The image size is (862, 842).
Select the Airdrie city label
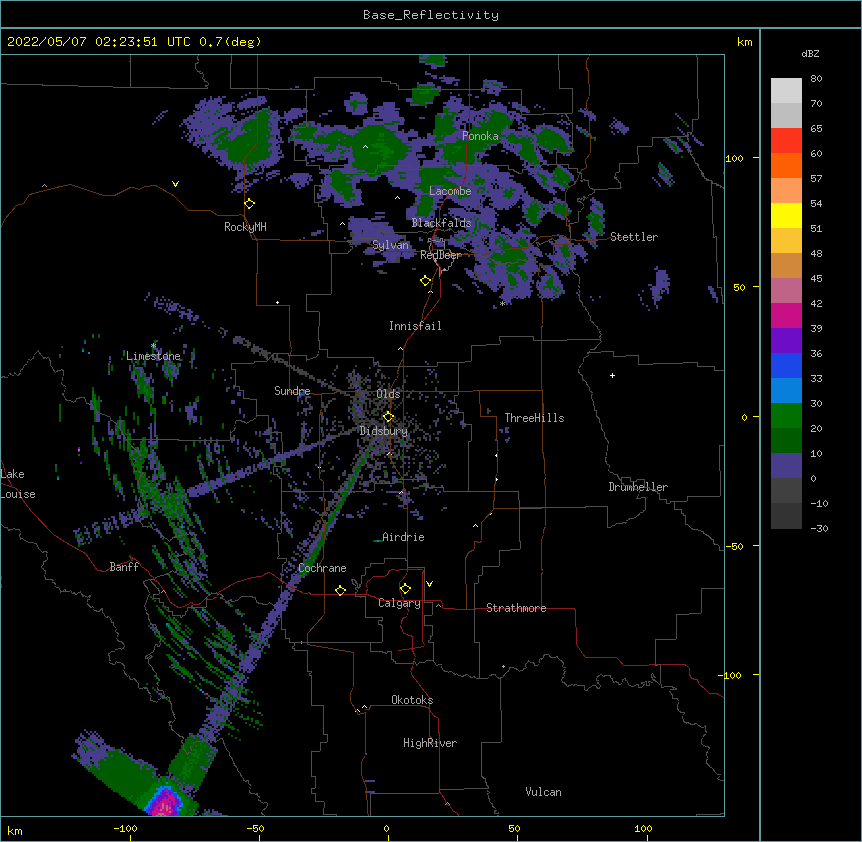(x=403, y=537)
